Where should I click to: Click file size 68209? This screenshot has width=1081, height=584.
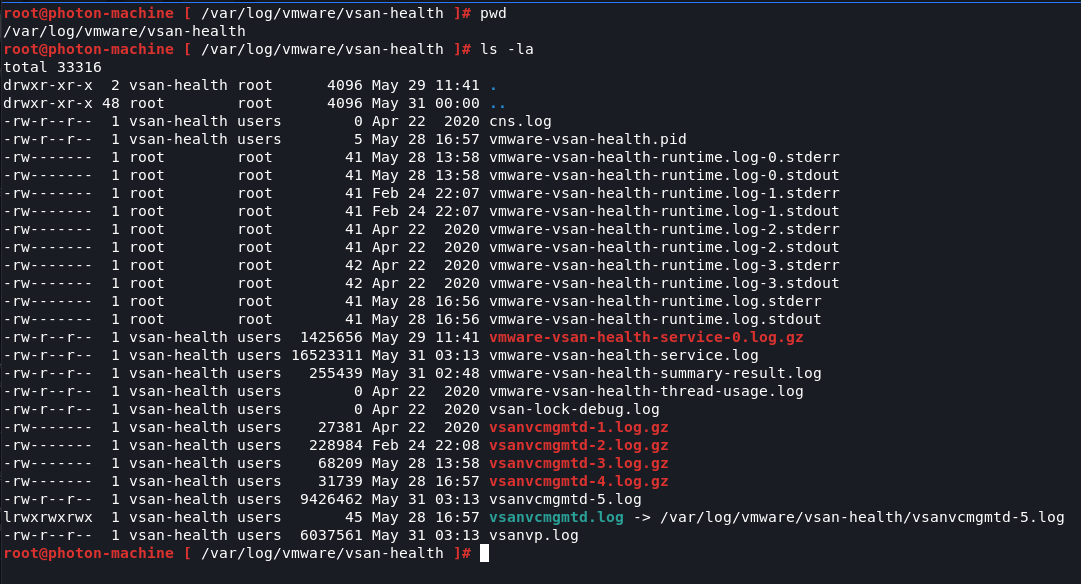[x=341, y=463]
